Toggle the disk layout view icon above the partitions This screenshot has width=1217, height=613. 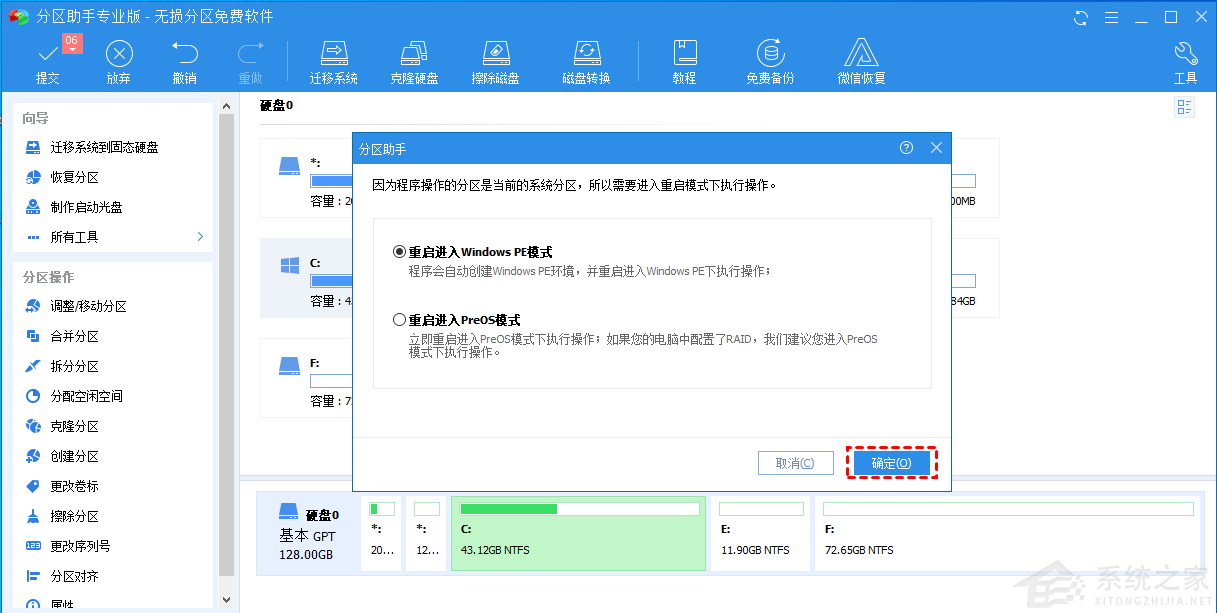pyautogui.click(x=1184, y=106)
